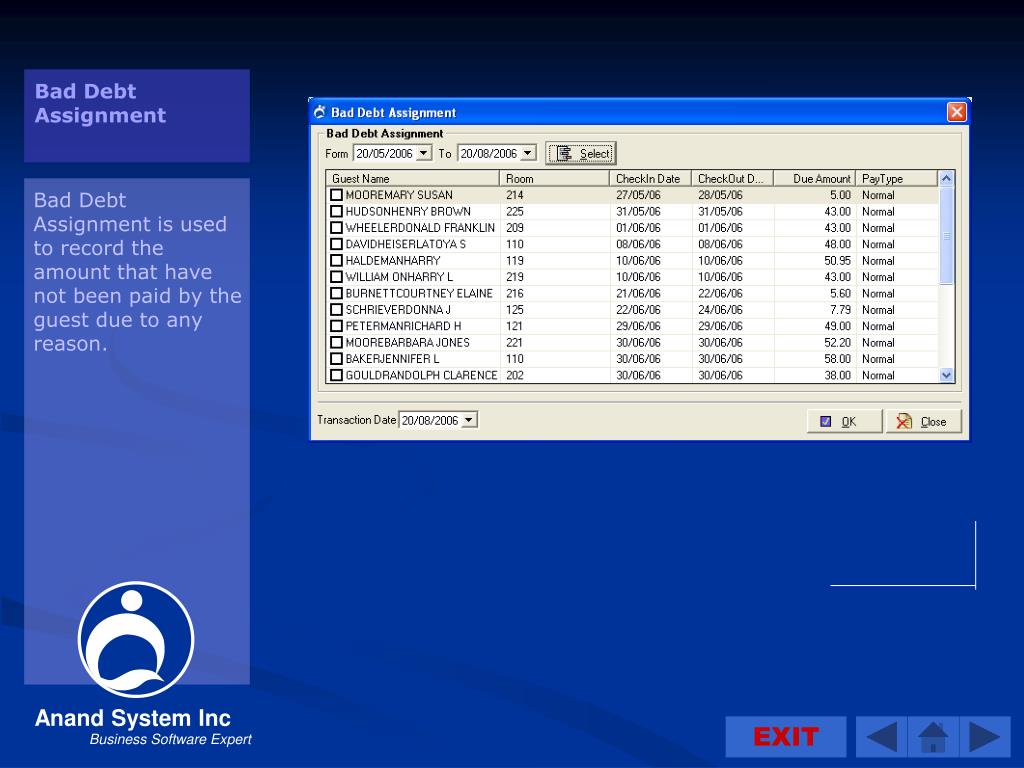Sort by Room column header
The height and width of the screenshot is (768, 1024).
click(x=554, y=178)
